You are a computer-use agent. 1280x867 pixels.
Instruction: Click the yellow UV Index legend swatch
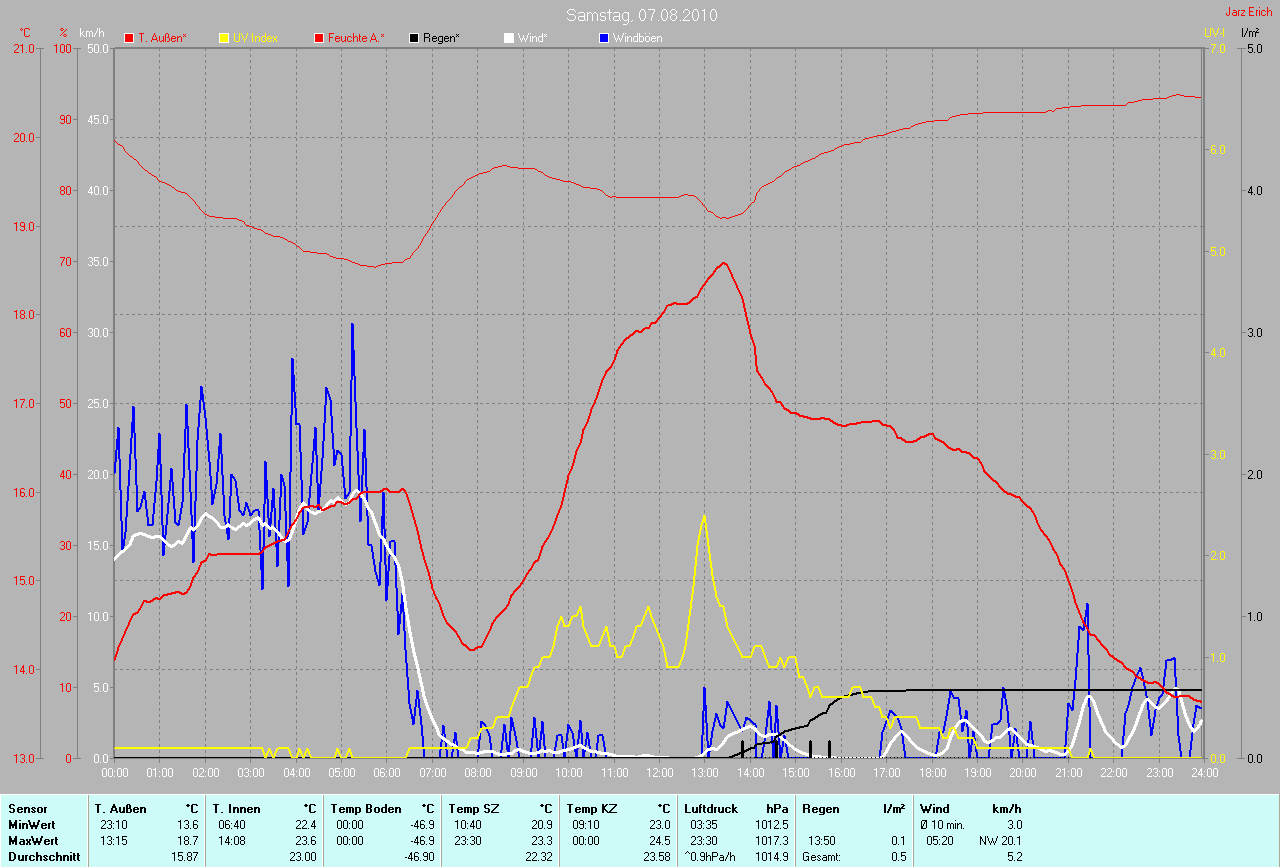pyautogui.click(x=224, y=38)
